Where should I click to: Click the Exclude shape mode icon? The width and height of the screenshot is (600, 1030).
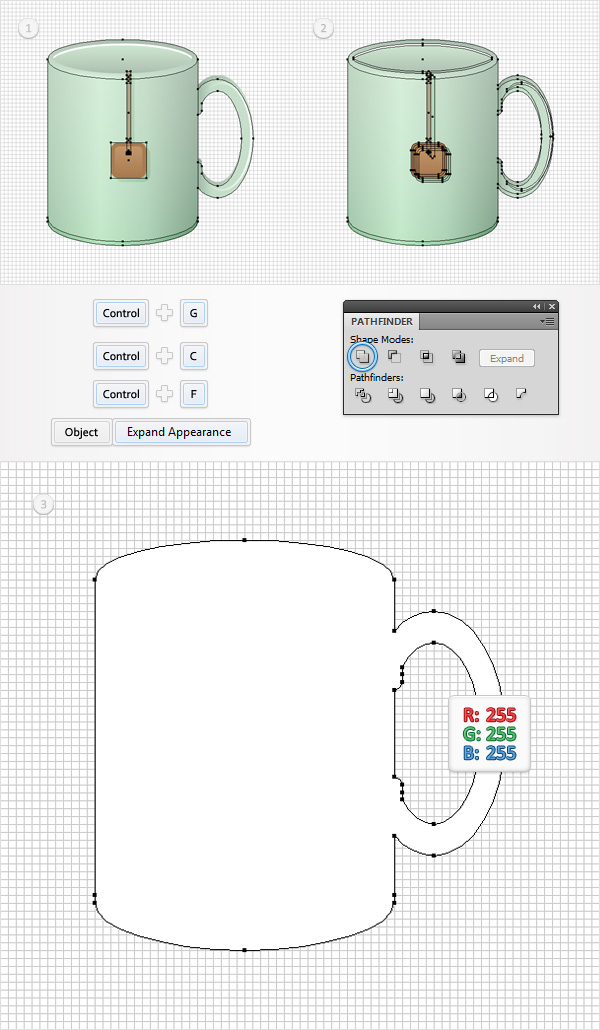point(459,357)
